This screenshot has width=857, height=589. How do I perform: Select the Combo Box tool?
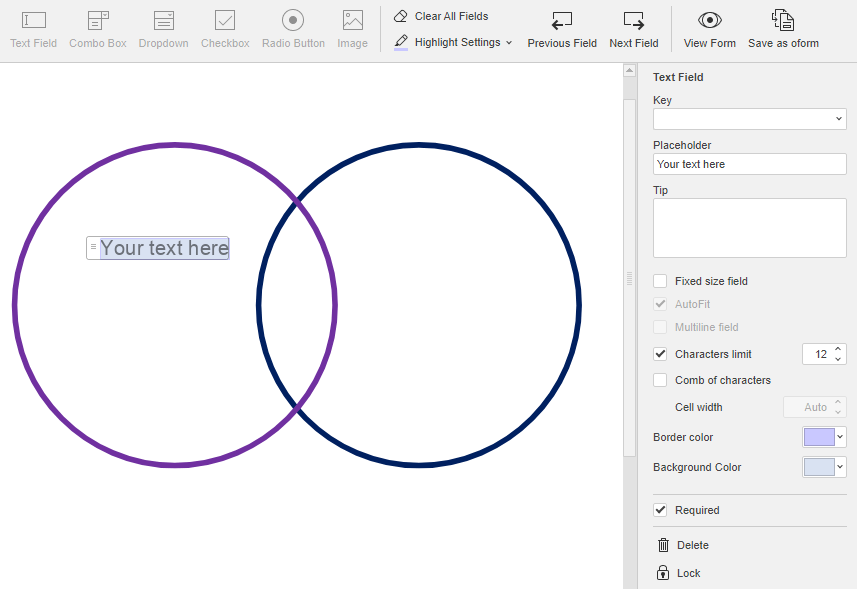pos(97,28)
